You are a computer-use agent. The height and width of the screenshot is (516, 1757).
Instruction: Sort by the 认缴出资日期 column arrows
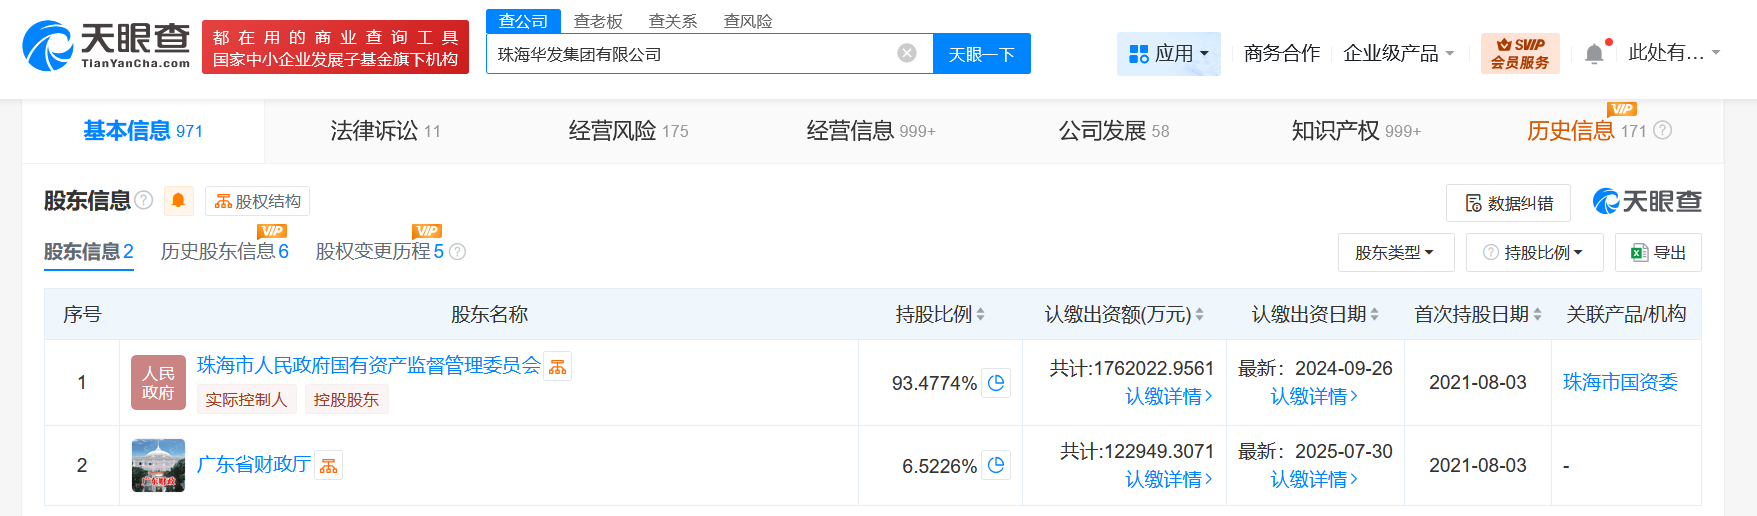coord(1374,314)
